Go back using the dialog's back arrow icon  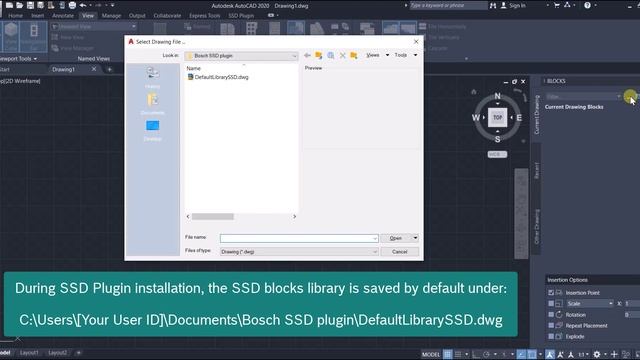pyautogui.click(x=307, y=55)
